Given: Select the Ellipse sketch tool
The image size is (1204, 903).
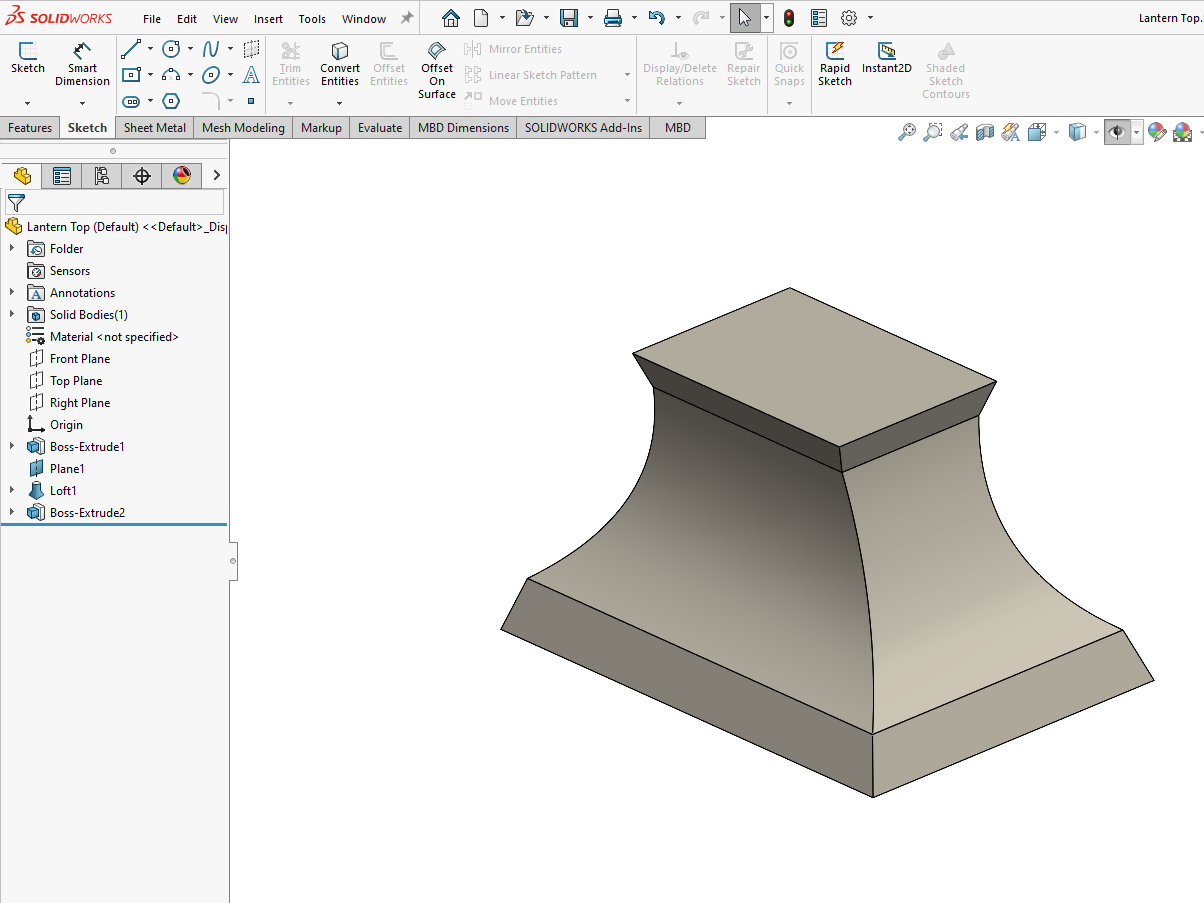Looking at the screenshot, I should (x=211, y=75).
